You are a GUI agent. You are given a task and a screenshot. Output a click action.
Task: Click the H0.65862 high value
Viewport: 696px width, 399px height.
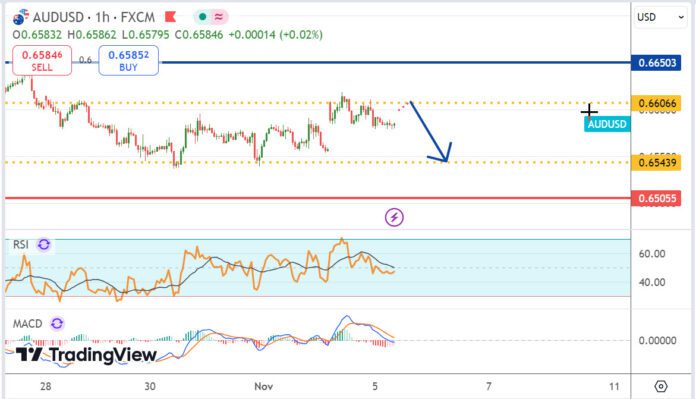pyautogui.click(x=92, y=35)
